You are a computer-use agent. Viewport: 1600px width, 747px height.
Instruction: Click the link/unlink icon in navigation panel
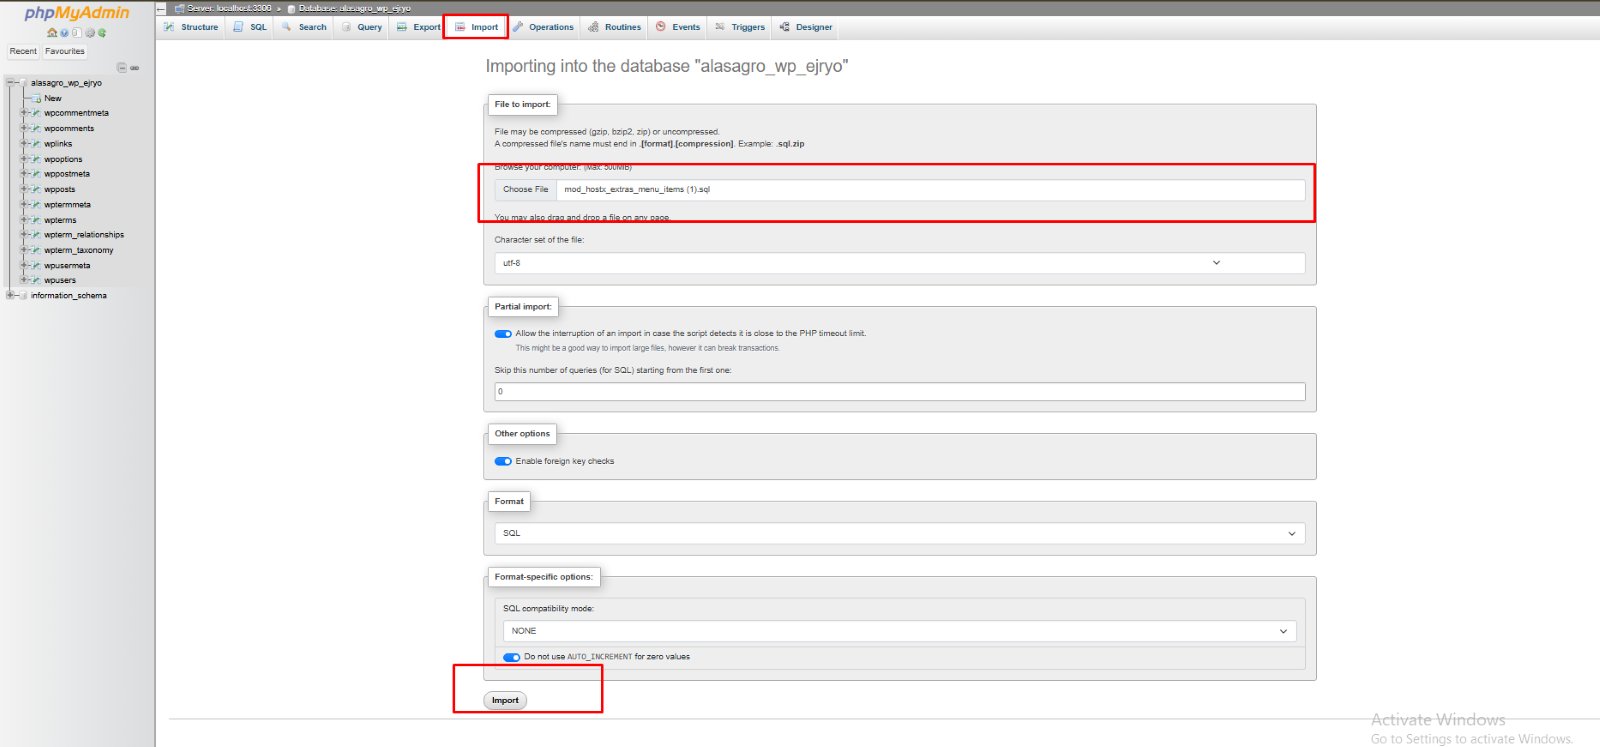click(x=135, y=68)
